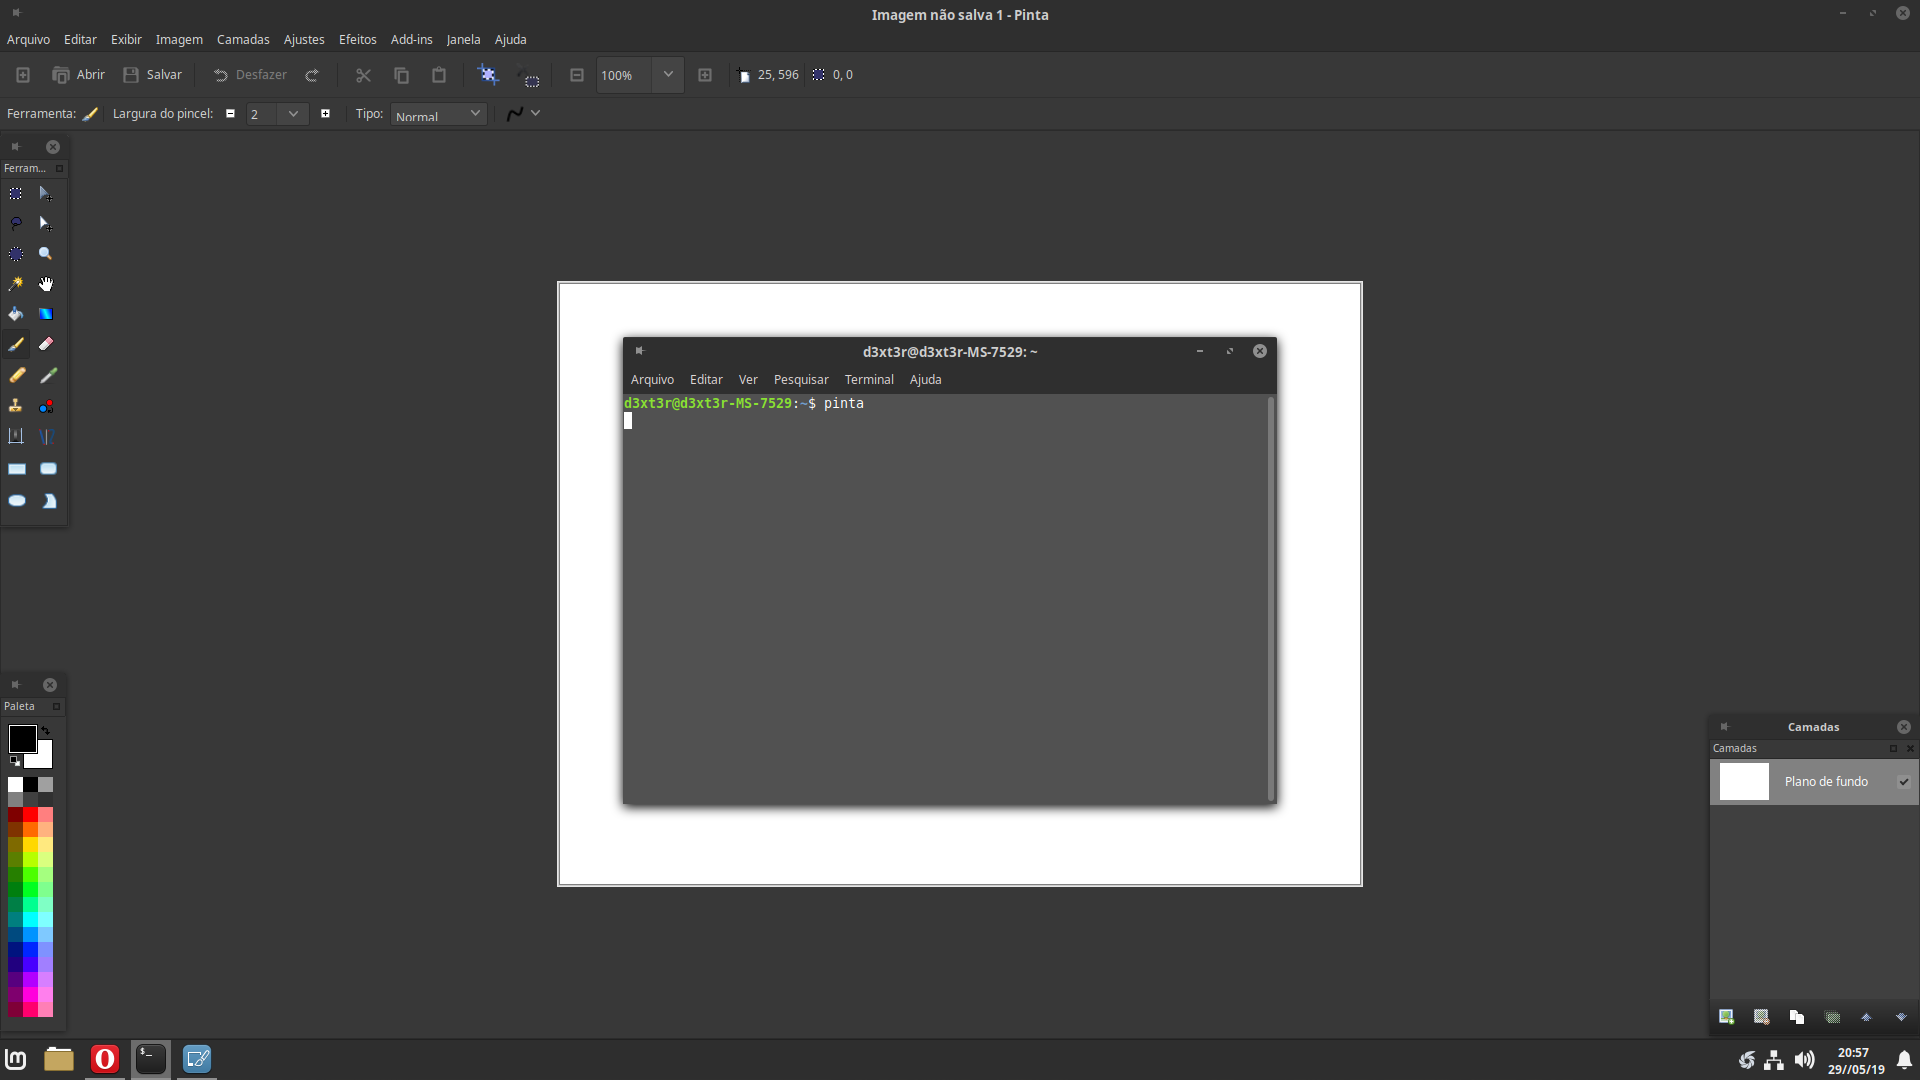The width and height of the screenshot is (1920, 1080).
Task: Open the brush Tipo Normal dropdown
Action: pyautogui.click(x=438, y=115)
